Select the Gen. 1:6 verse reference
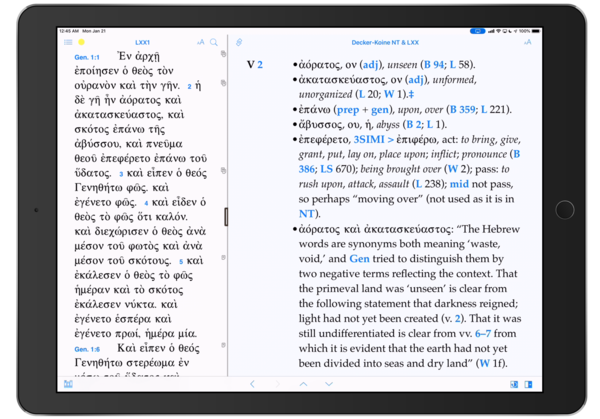 pos(88,348)
